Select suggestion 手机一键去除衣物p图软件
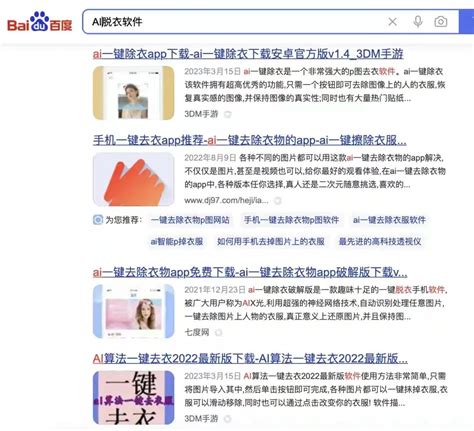The image size is (474, 431). 292,220
